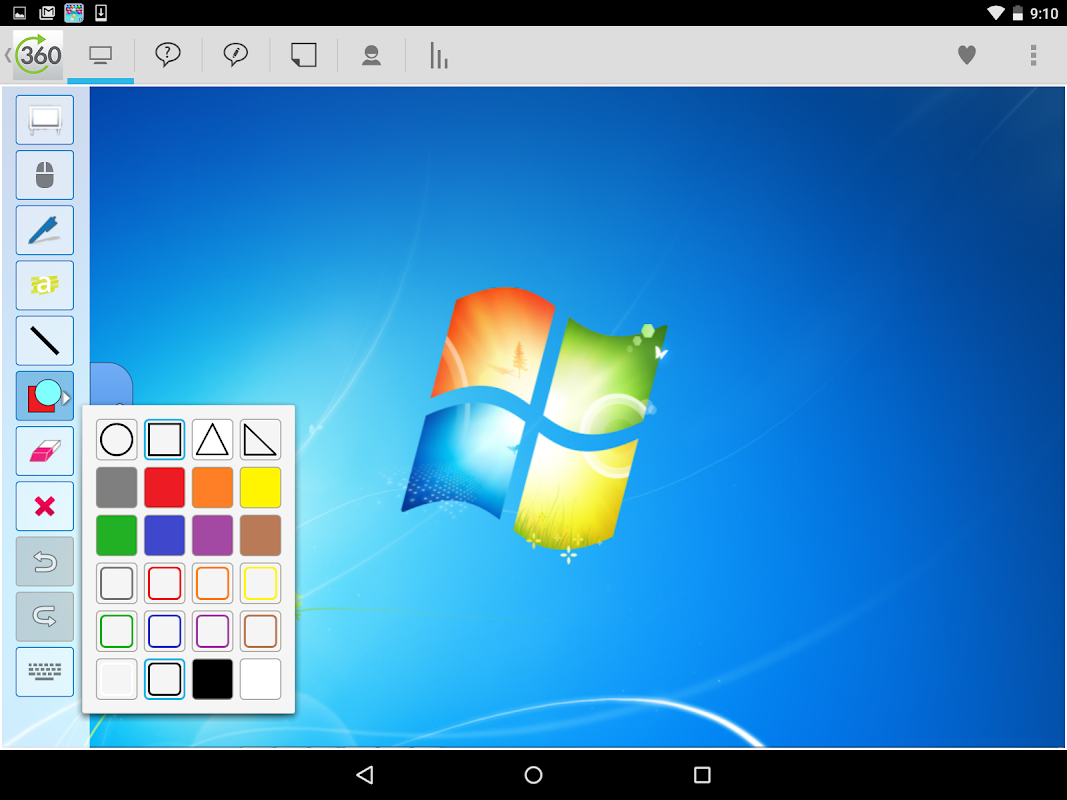Select the yellow text highlighter tool
Viewport: 1067px width, 800px height.
45,285
